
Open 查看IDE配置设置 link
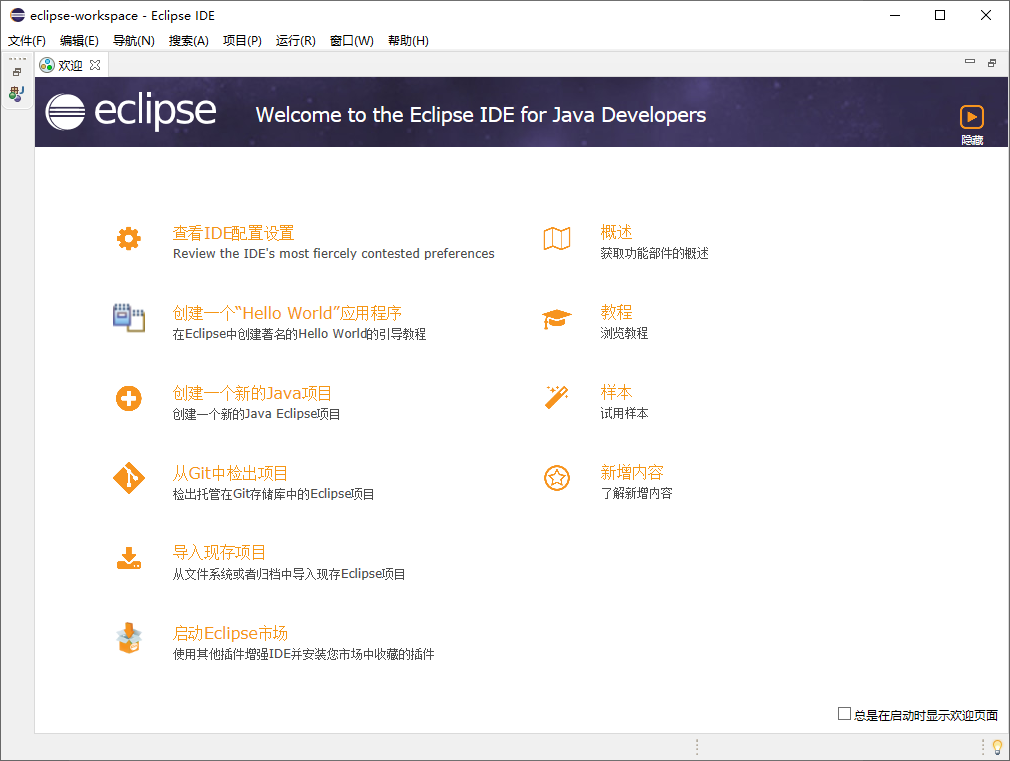click(233, 233)
